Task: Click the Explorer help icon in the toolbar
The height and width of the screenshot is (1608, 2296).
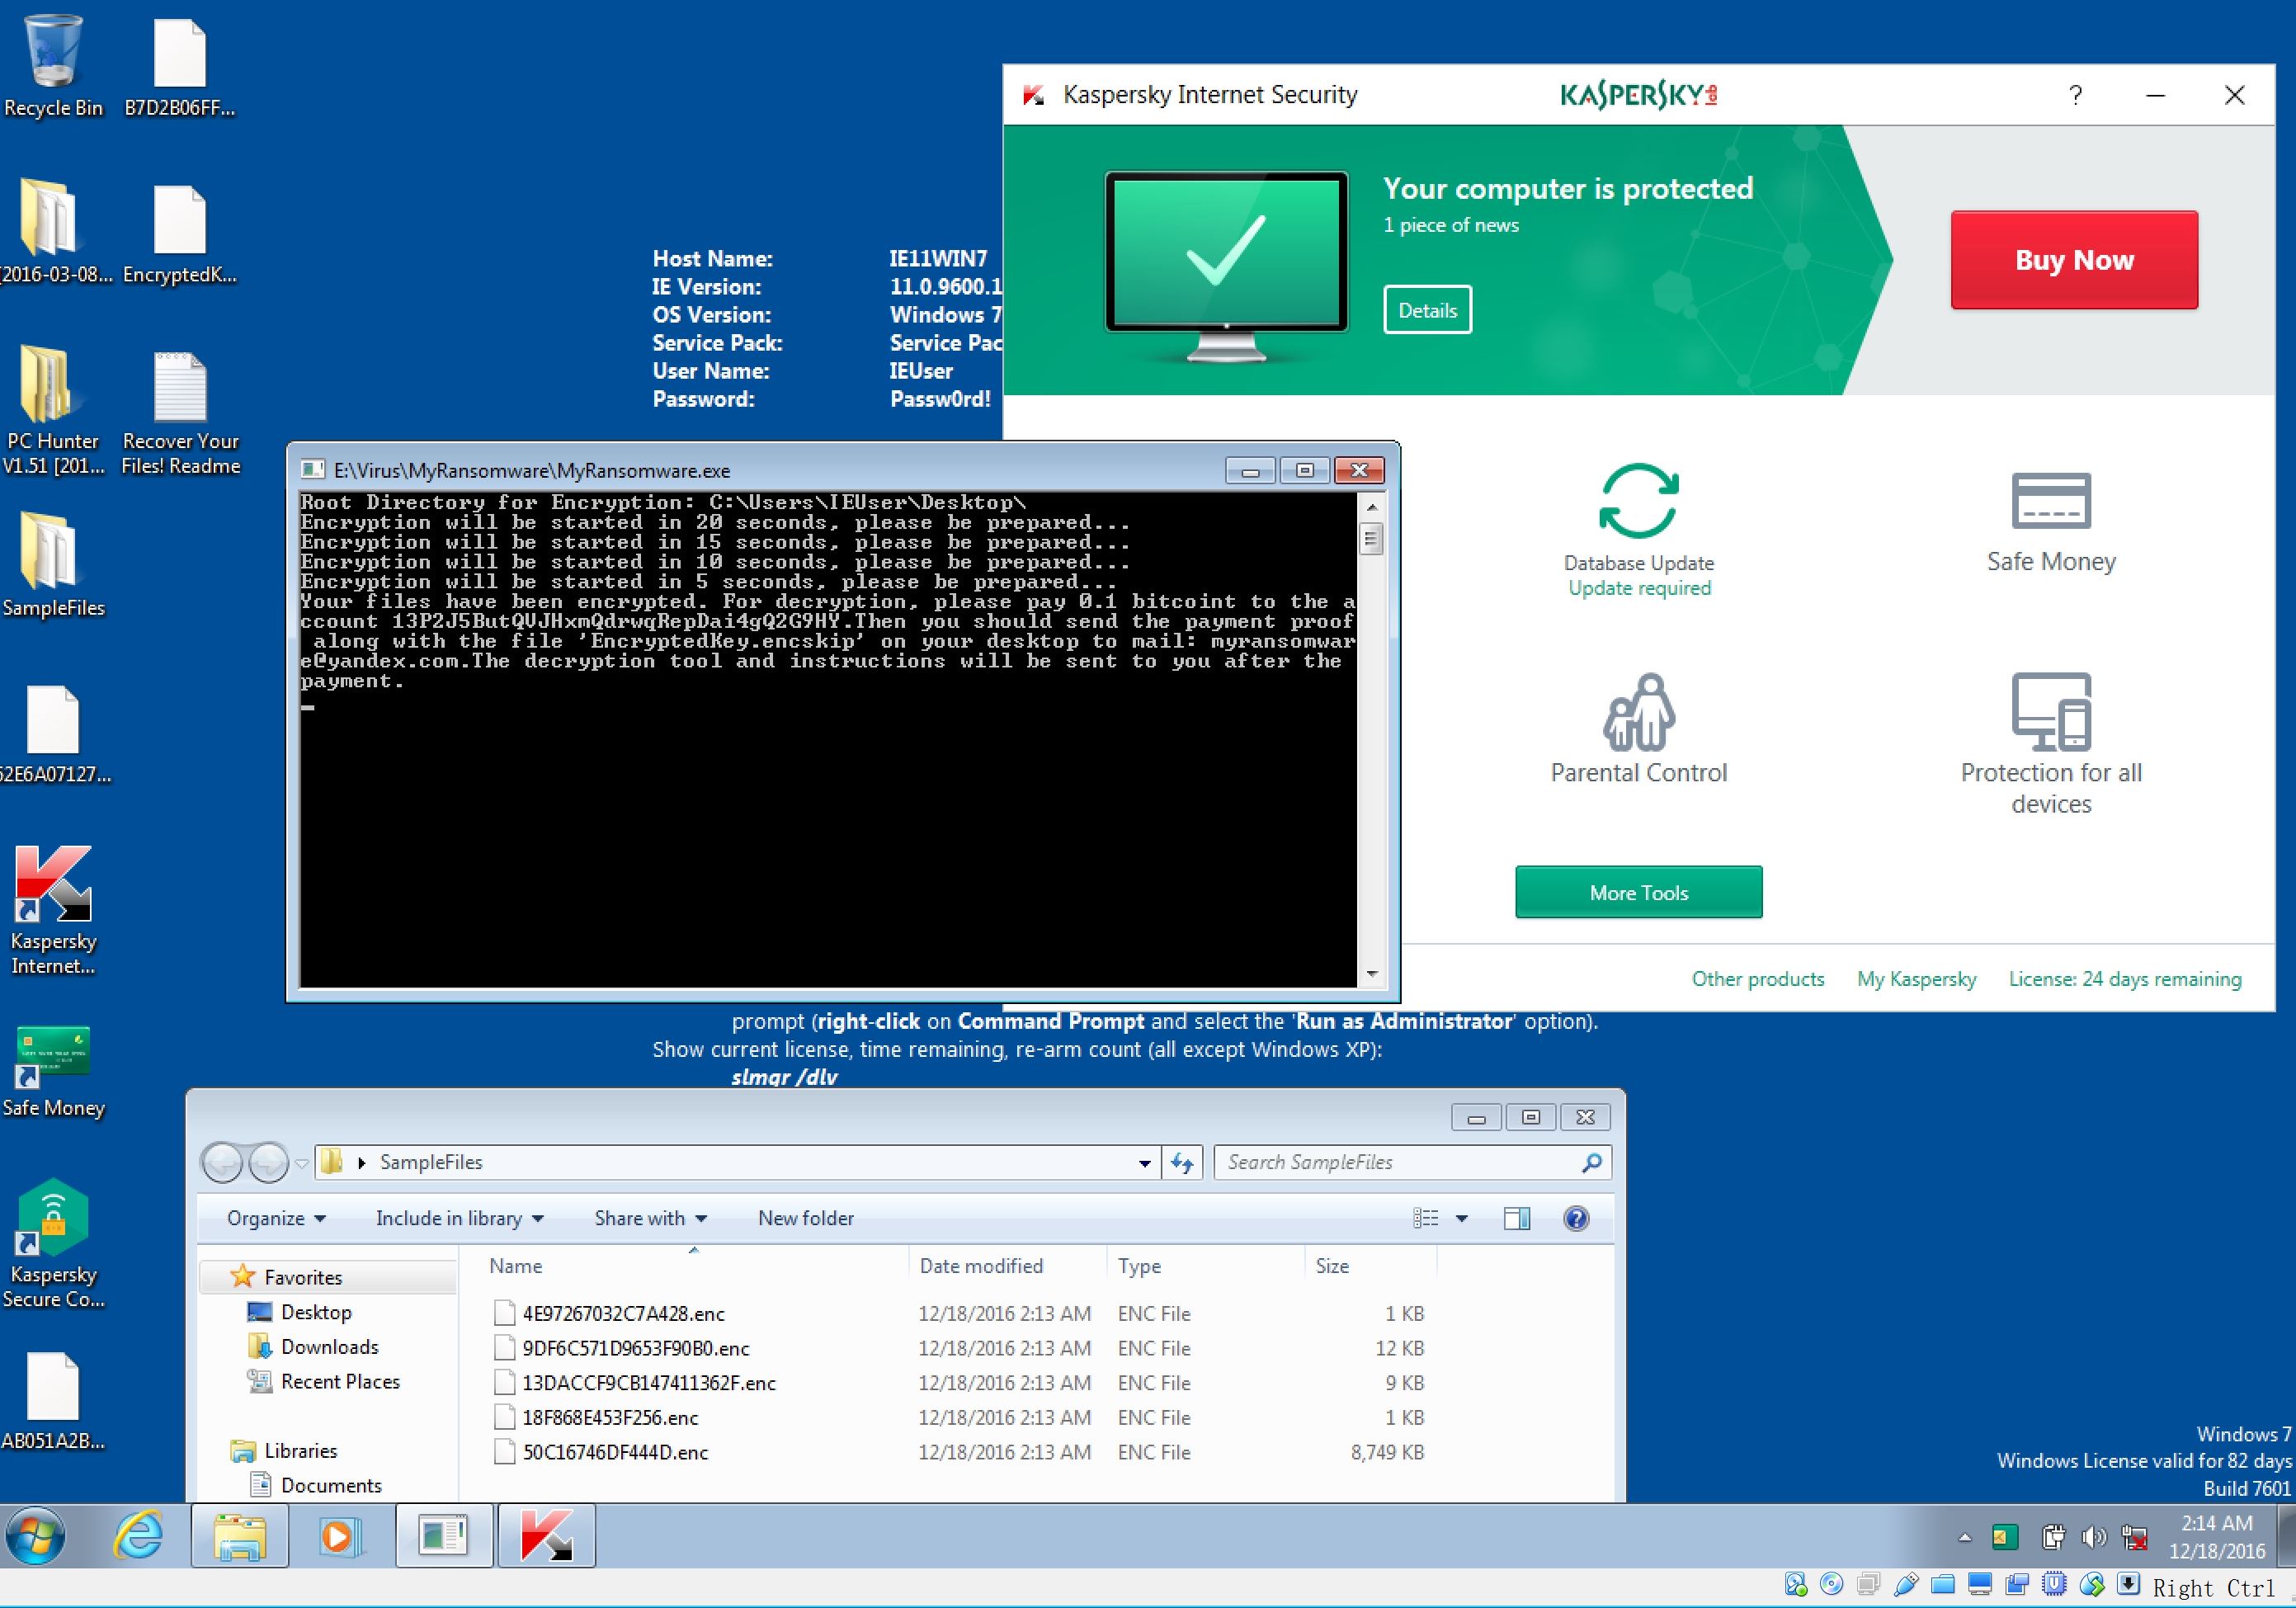Action: [1576, 1218]
